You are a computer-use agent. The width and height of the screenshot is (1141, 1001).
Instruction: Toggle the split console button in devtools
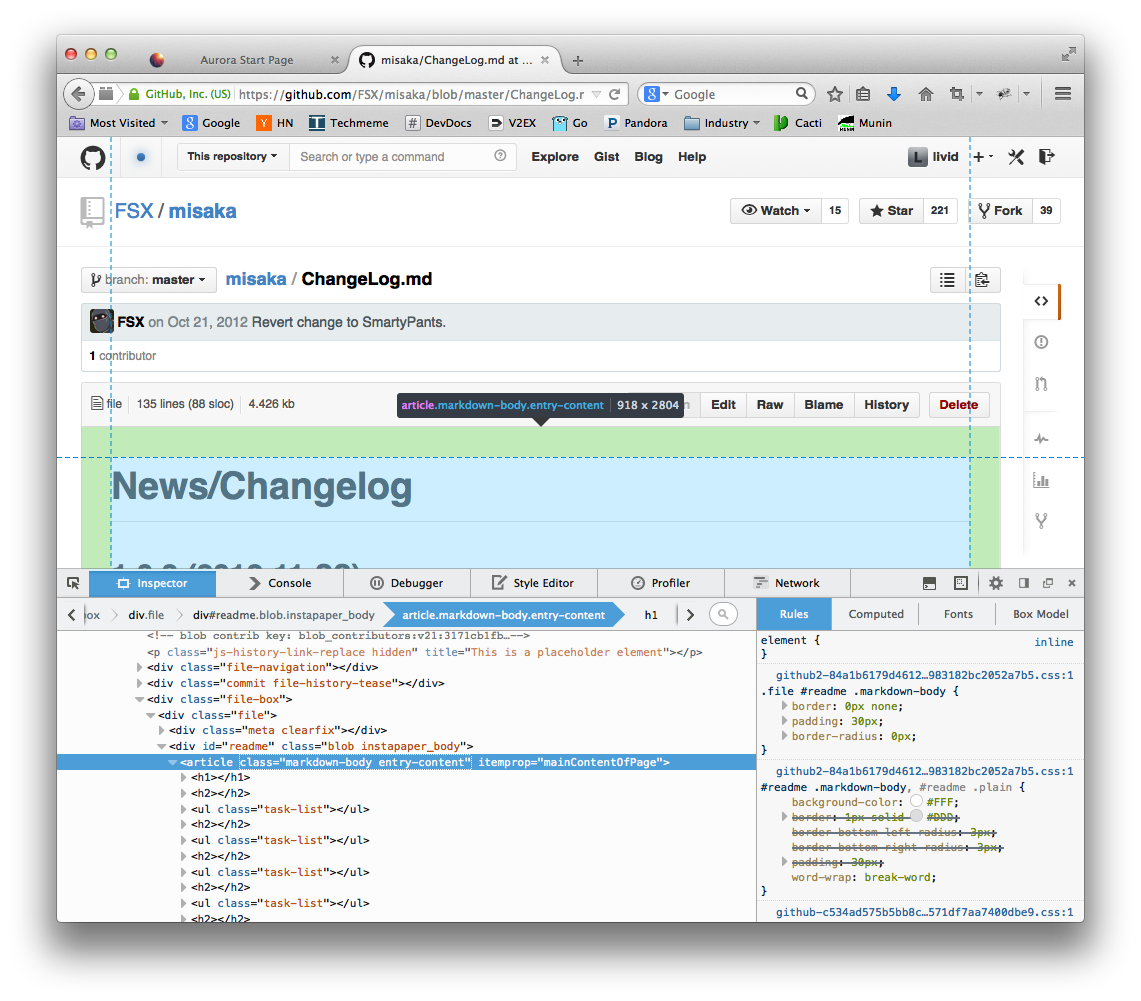pyautogui.click(x=929, y=583)
